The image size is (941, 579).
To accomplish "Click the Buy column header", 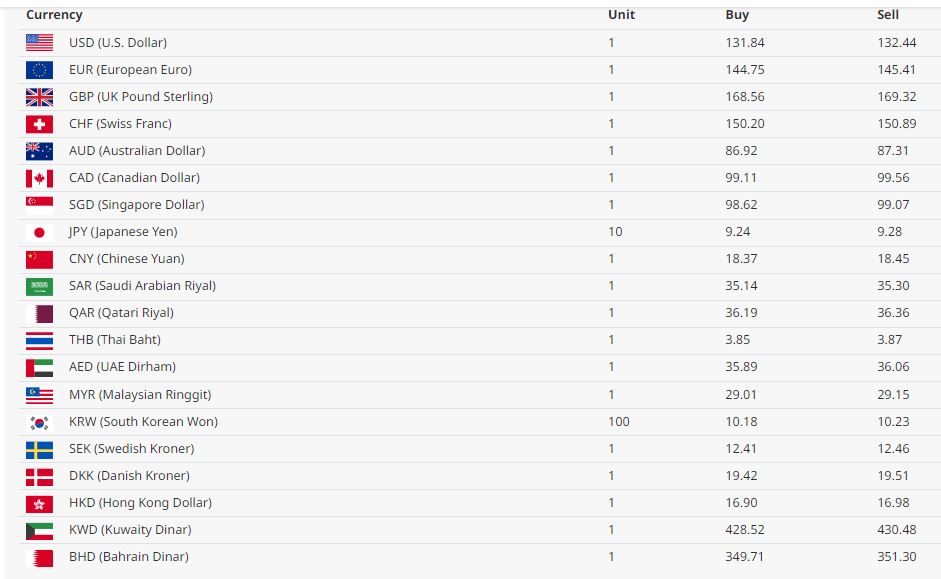I will click(x=737, y=15).
